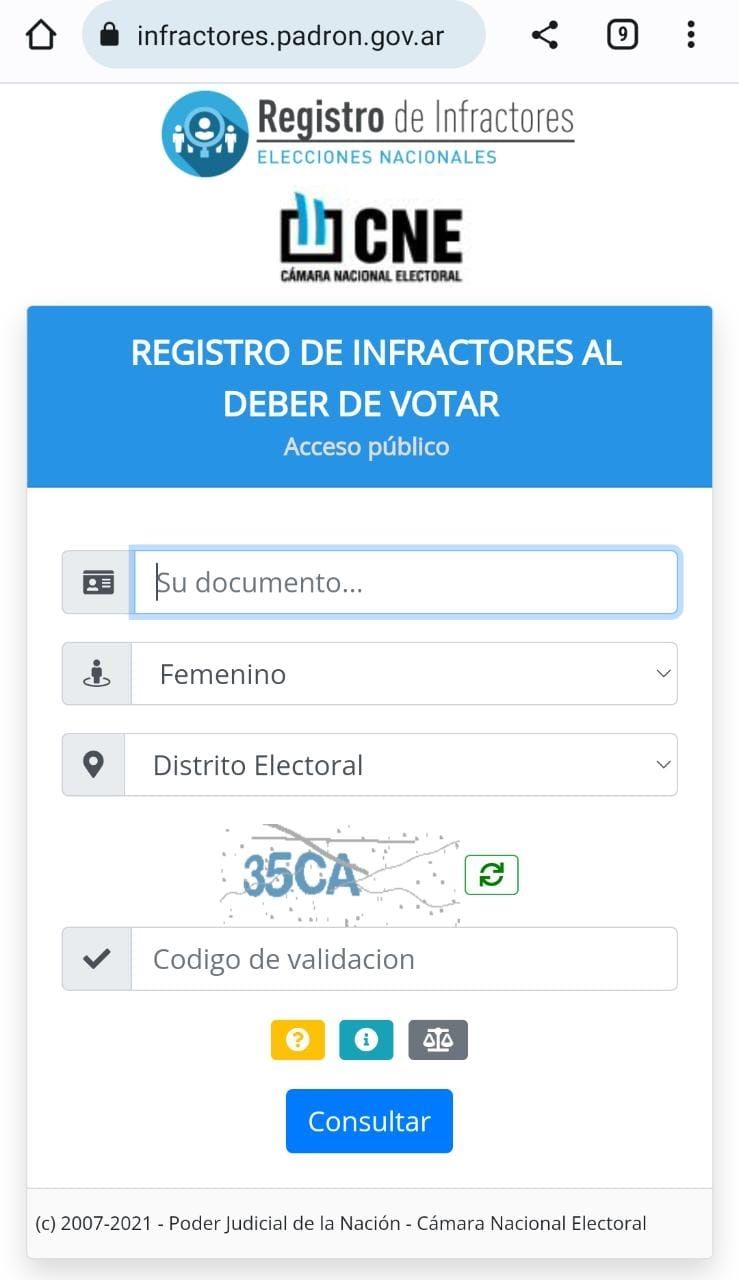Expand the Distrito Electoral dropdown

click(x=400, y=765)
